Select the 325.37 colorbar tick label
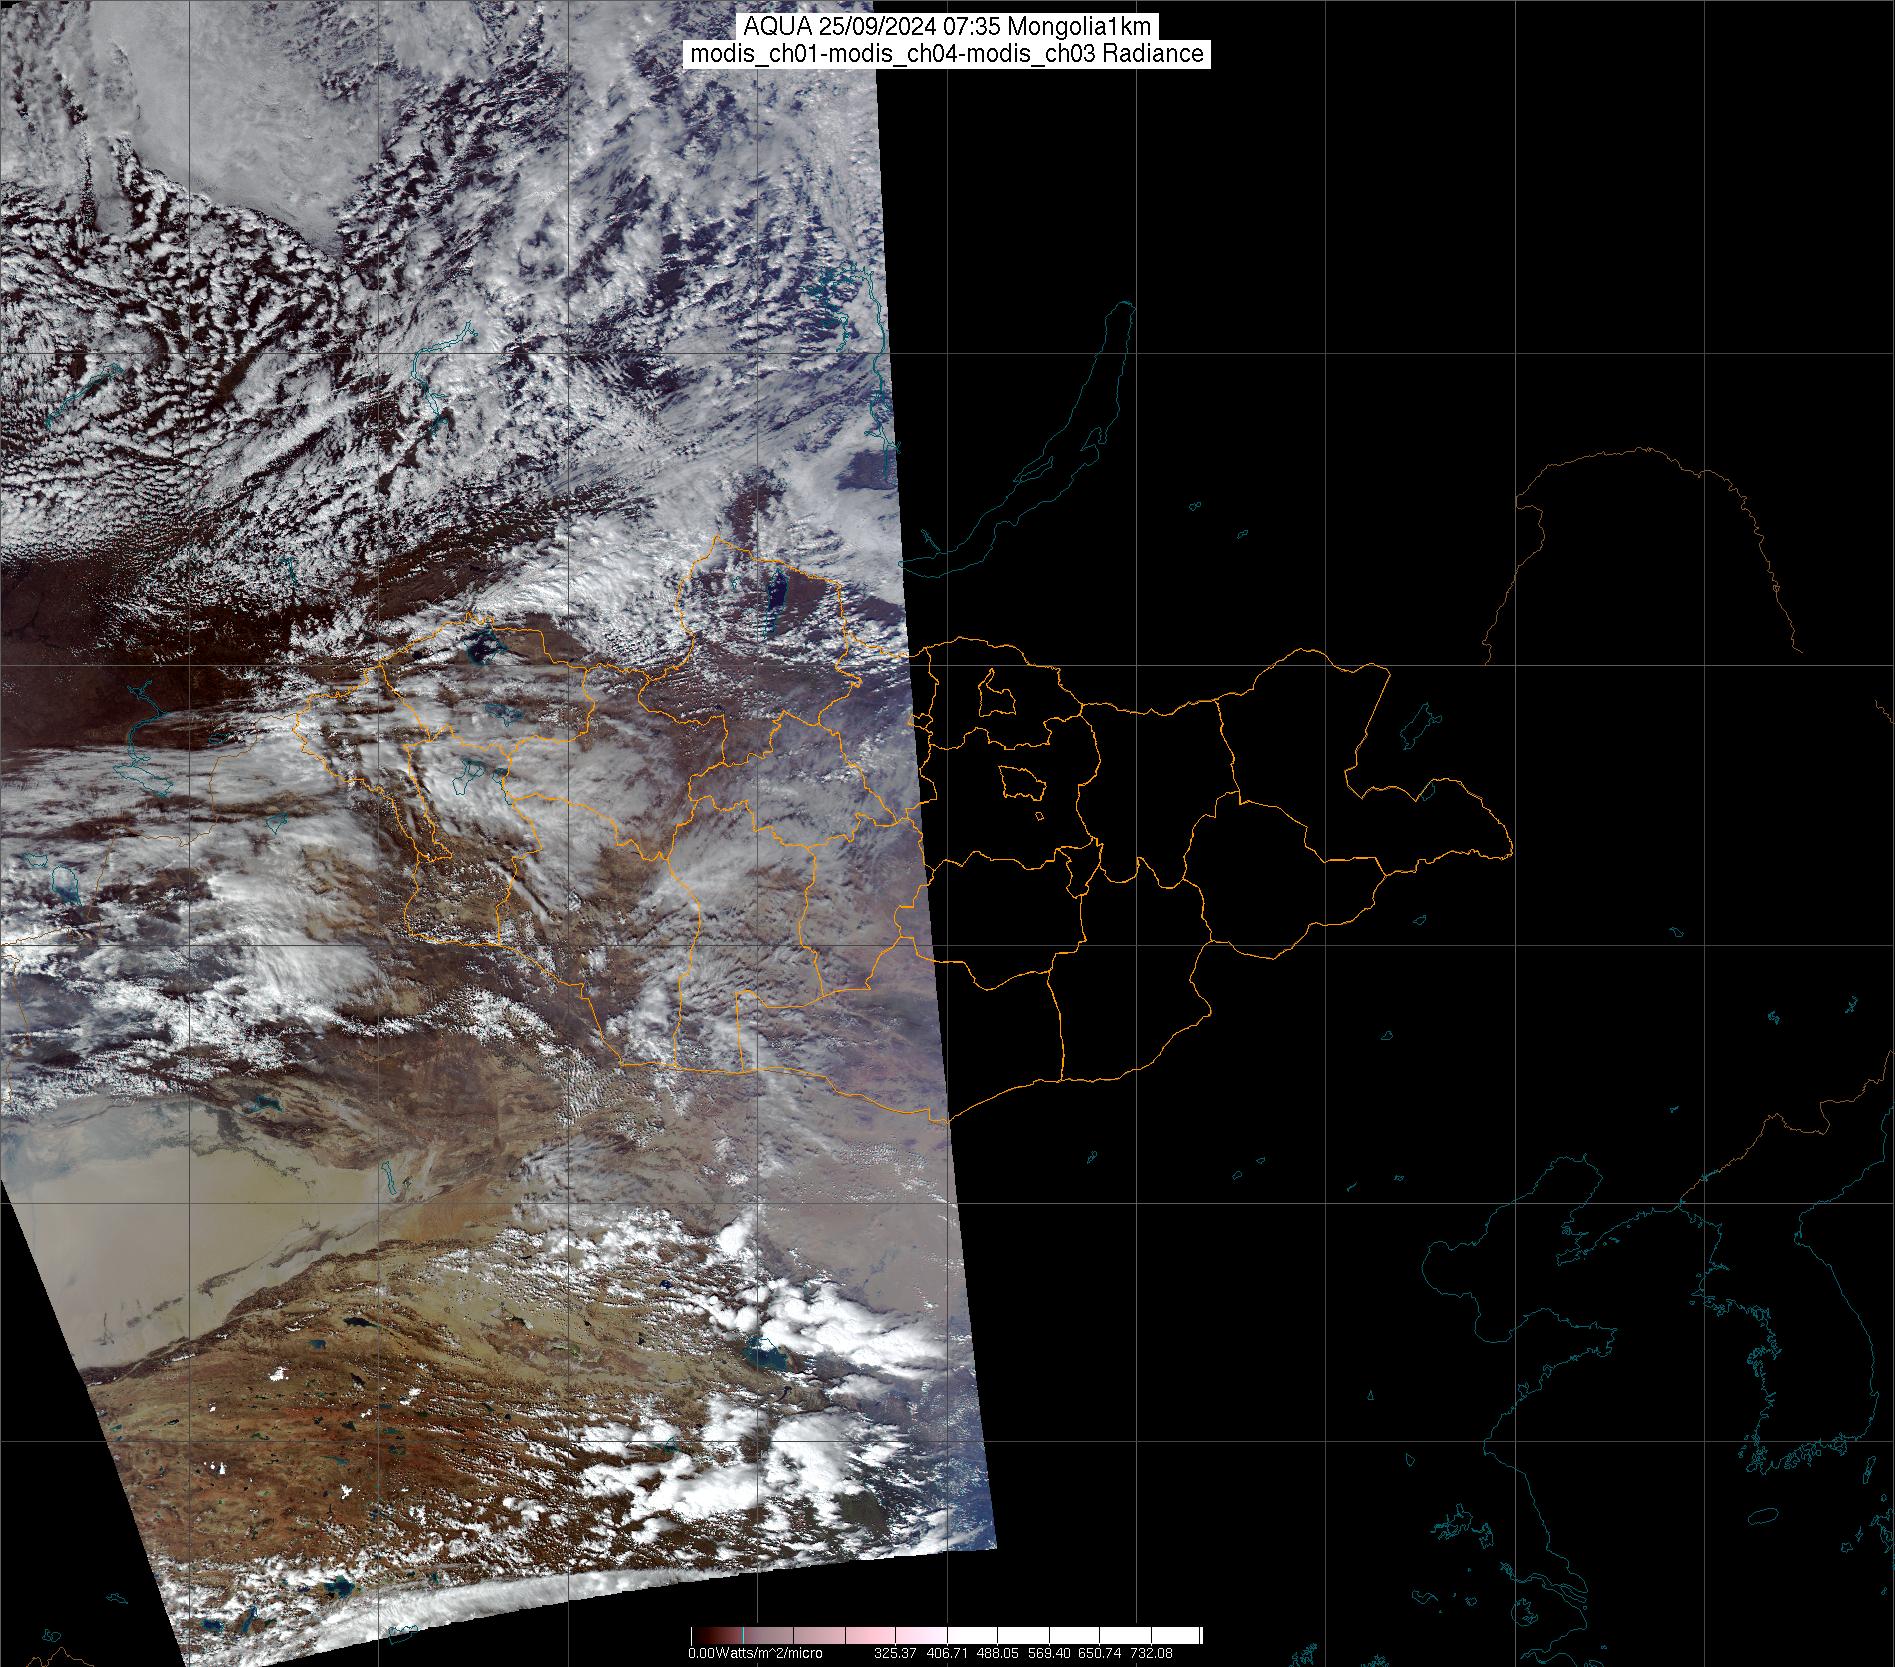1895x1667 pixels. [897, 1653]
